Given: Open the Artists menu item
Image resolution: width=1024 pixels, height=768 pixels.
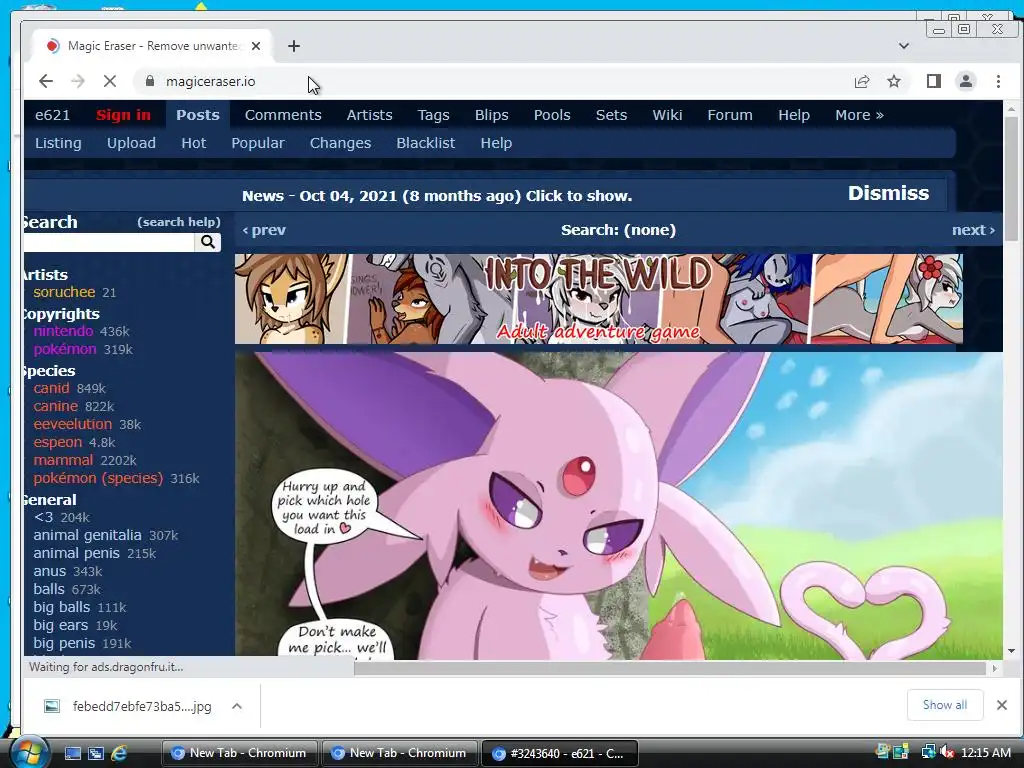Looking at the screenshot, I should tap(369, 115).
